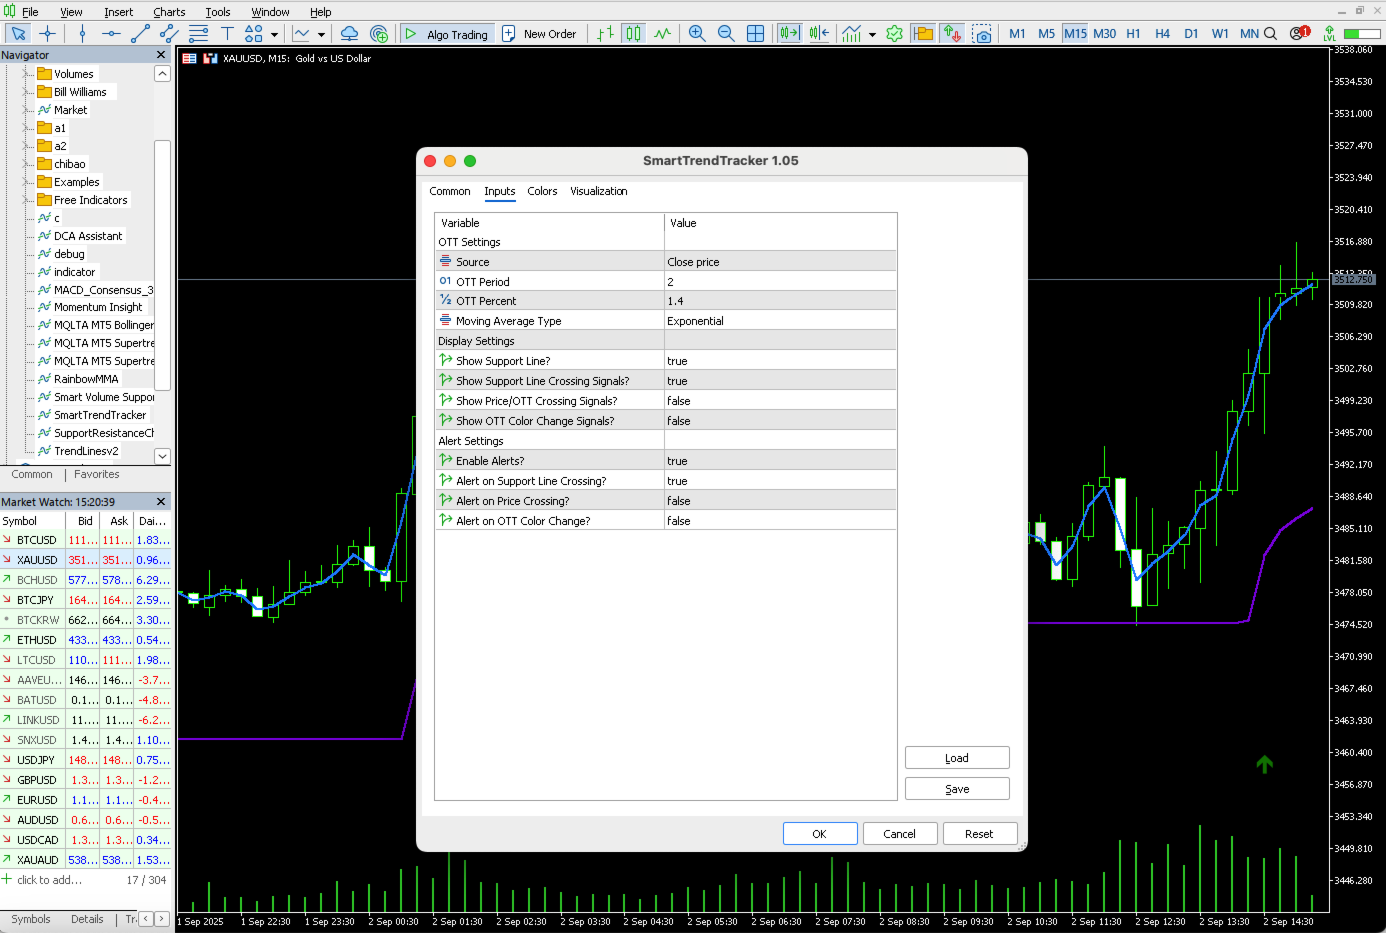
Task: Open the Tools menu
Action: click(x=218, y=12)
